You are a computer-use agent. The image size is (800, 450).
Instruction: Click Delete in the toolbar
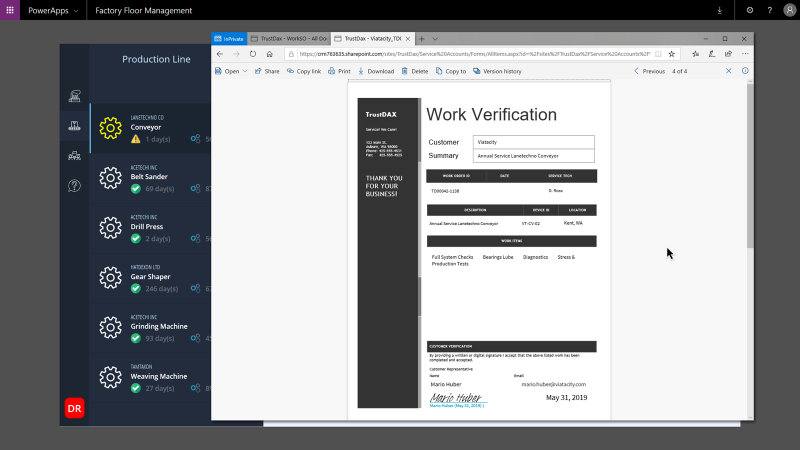[415, 71]
